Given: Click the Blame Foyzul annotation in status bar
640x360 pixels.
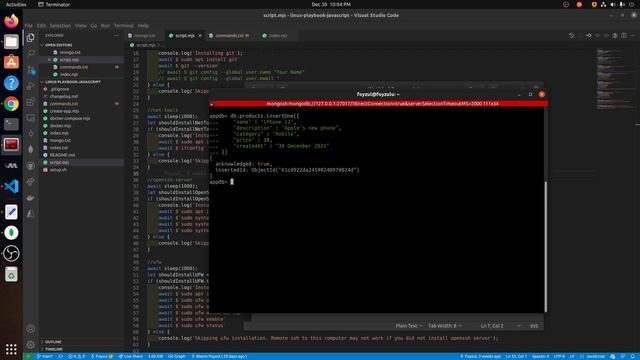Looking at the screenshot, I should click(x=219, y=356).
